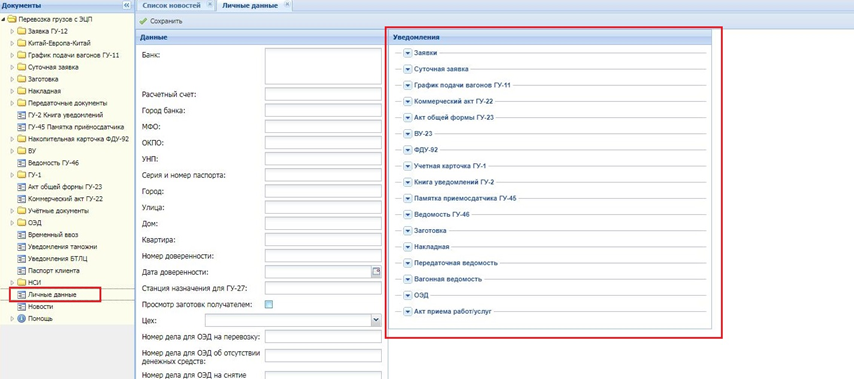Open Личные данные in the sidebar tree

[52, 295]
